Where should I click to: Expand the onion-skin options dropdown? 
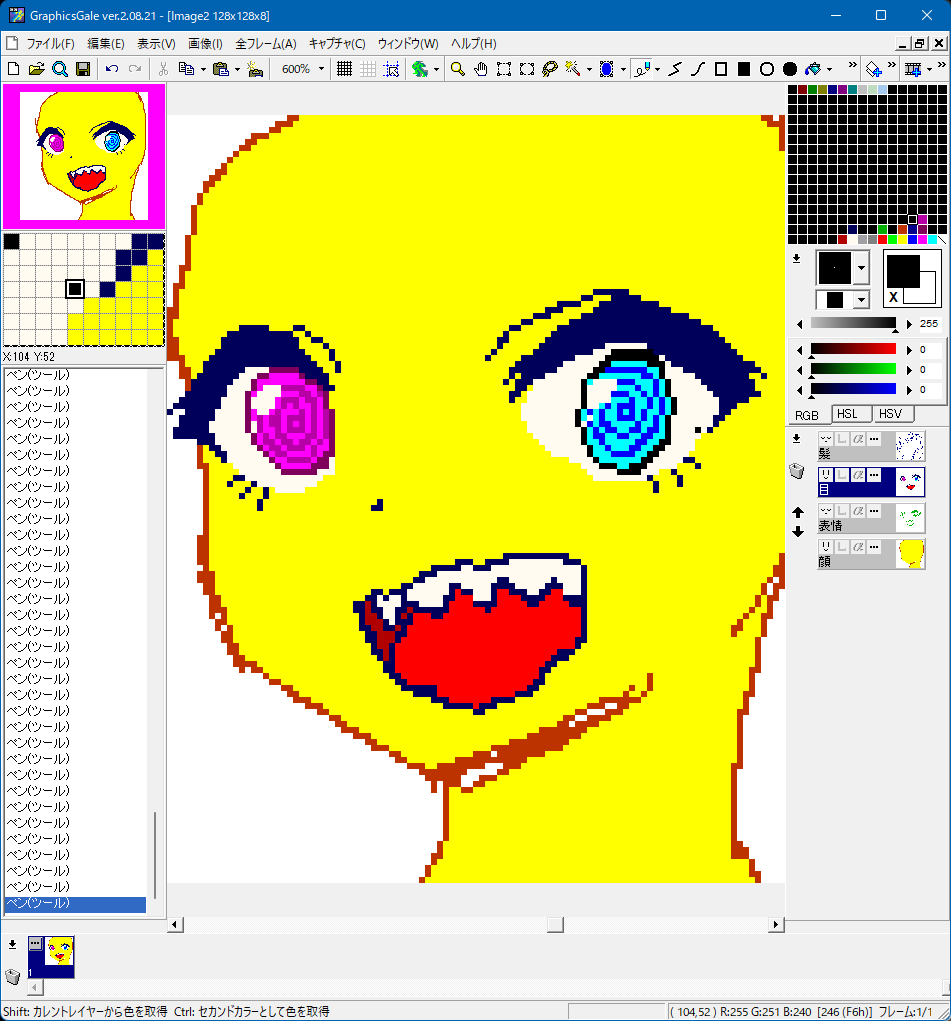coord(436,68)
